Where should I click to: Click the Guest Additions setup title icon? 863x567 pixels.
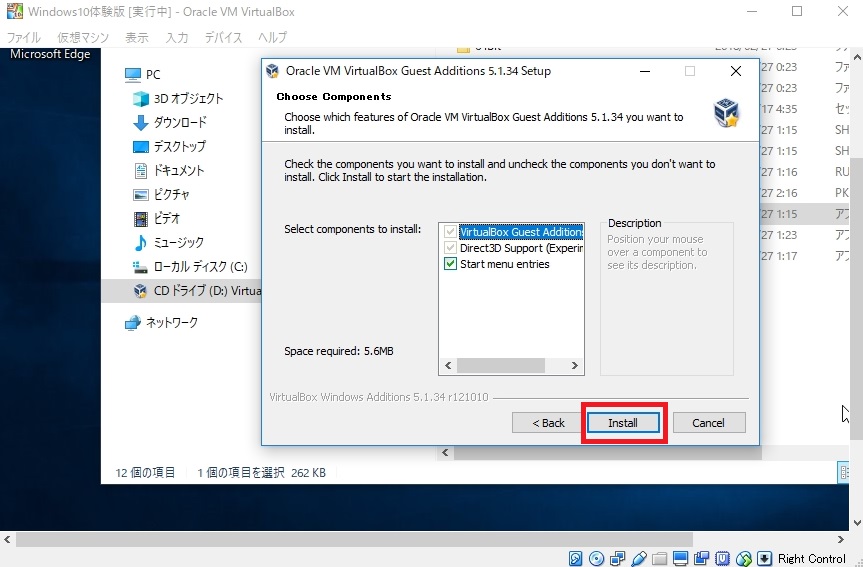(272, 71)
